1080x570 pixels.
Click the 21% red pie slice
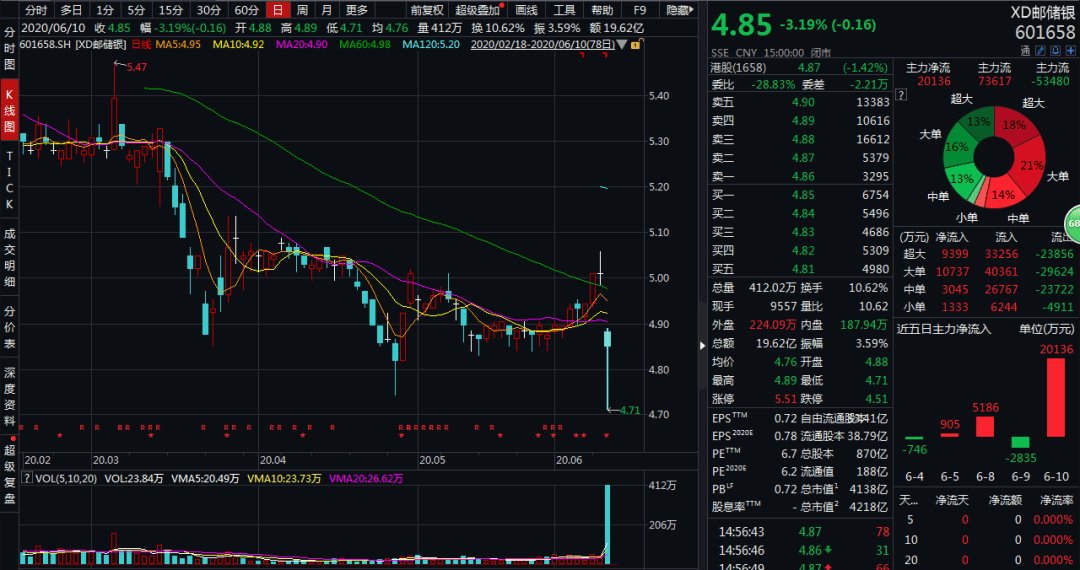(1030, 165)
